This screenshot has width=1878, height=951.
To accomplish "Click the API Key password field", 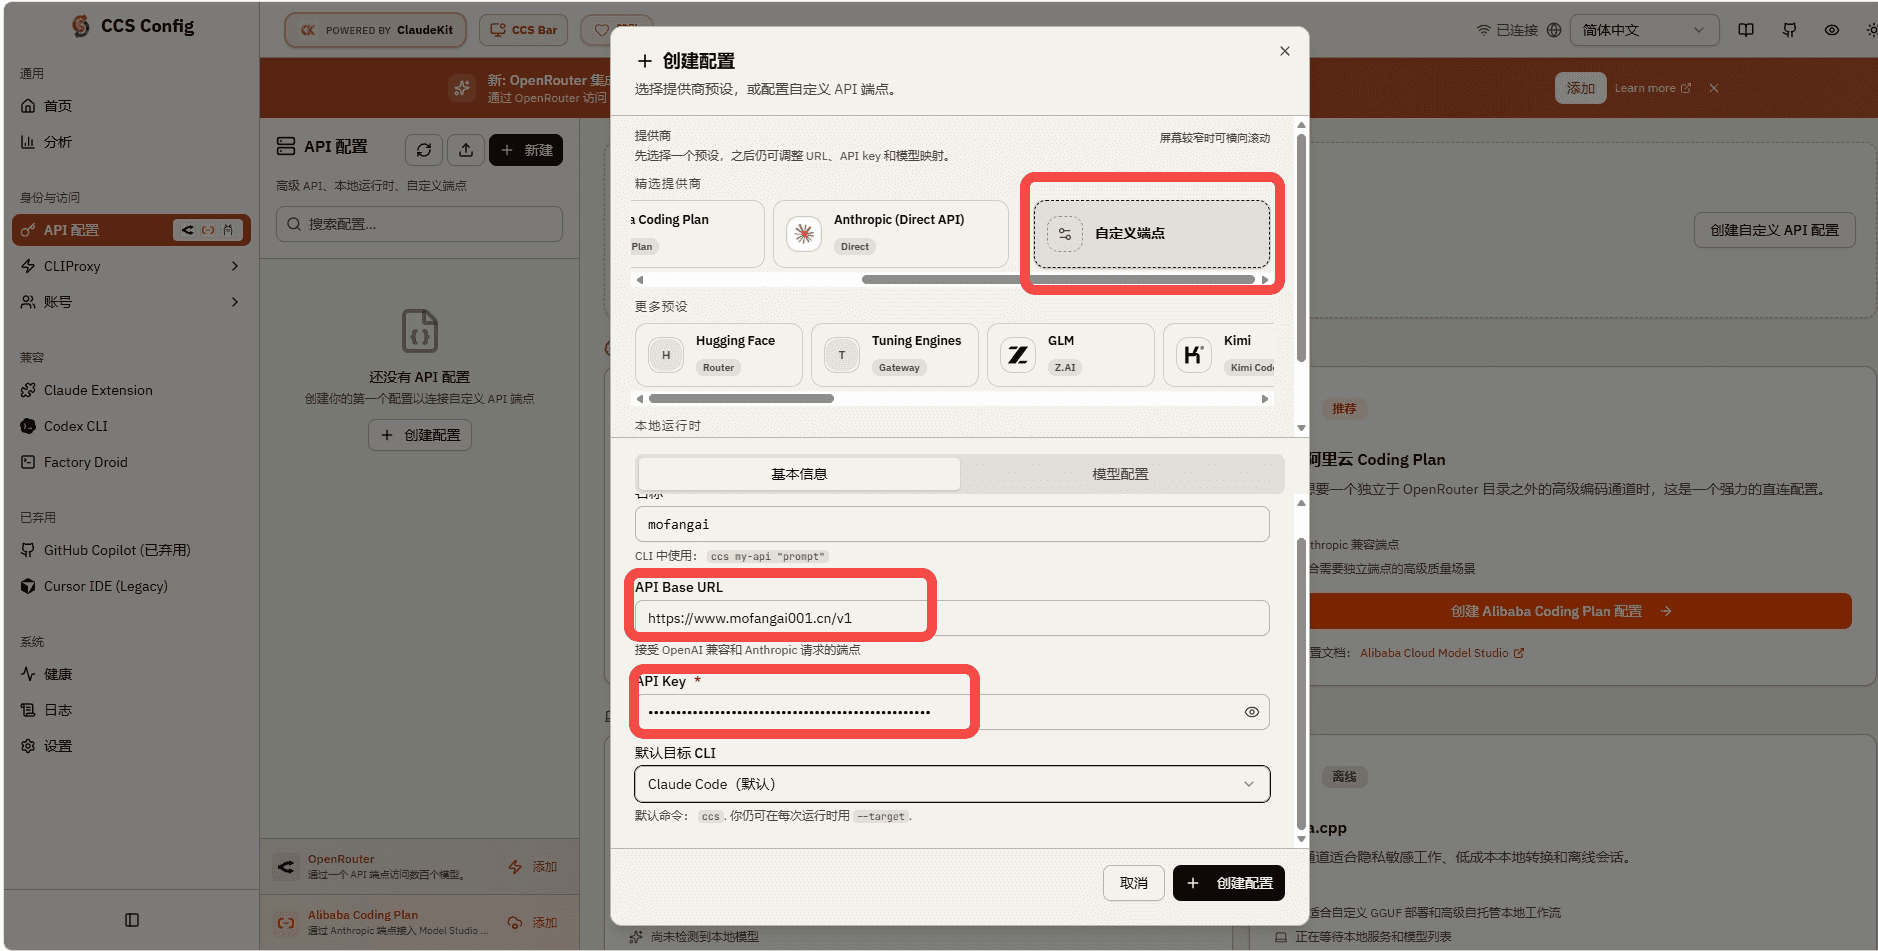I will [x=952, y=712].
